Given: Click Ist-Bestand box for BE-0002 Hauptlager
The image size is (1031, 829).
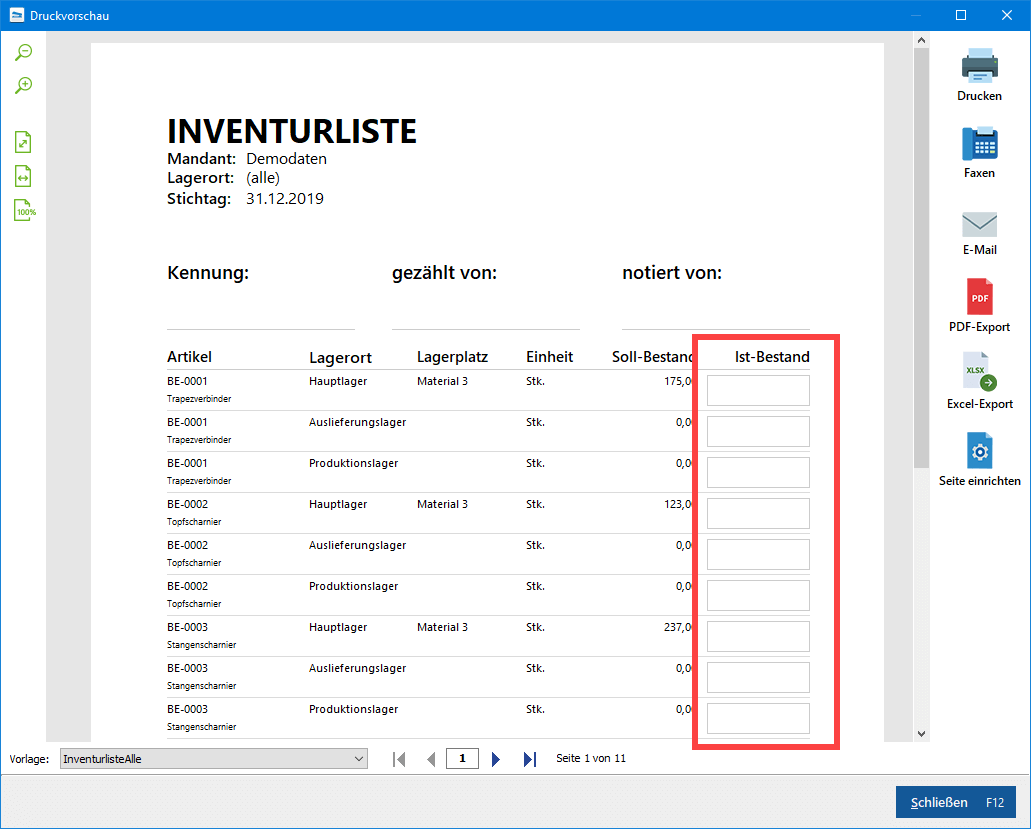Looking at the screenshot, I should (x=758, y=513).
